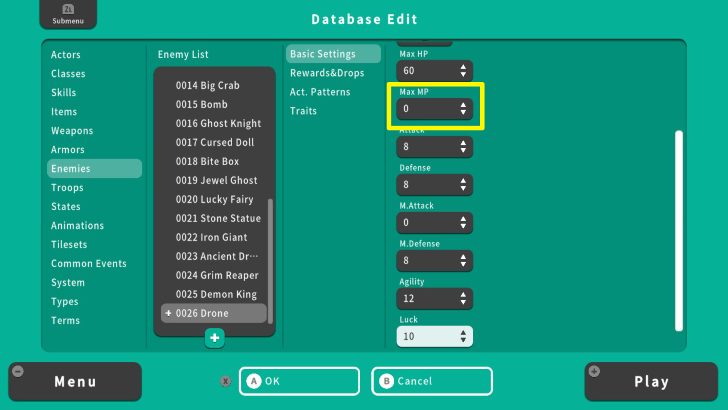Switch to Skills category
Viewport: 728px width, 410px height.
64,93
